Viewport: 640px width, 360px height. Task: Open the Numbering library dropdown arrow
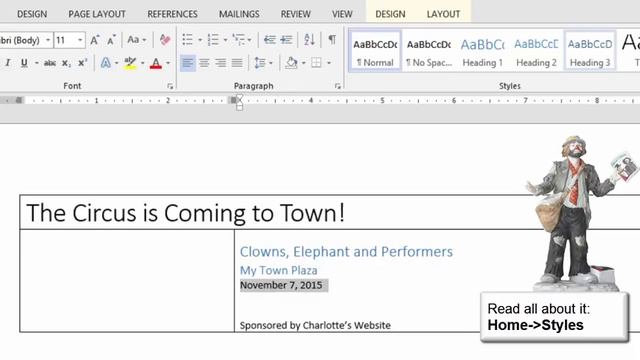tap(225, 40)
